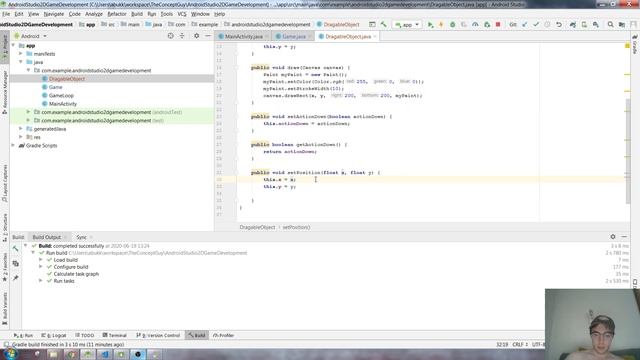The image size is (640, 360).
Task: Click Scroll from Source target icon
Action: point(171,36)
